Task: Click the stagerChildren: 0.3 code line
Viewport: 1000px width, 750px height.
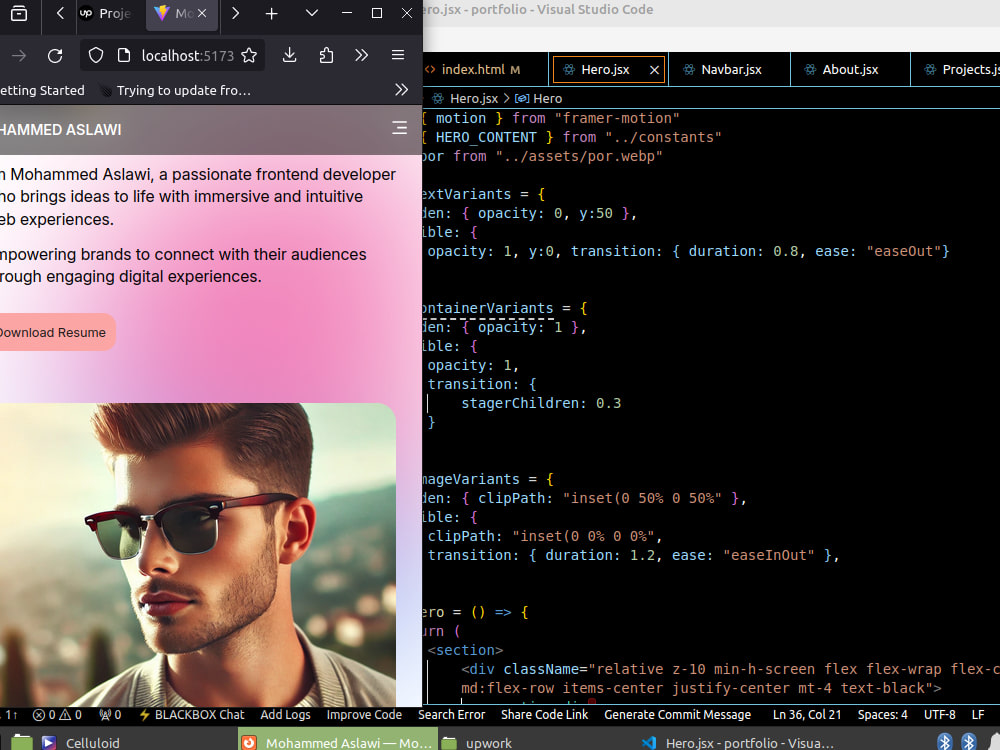Action: 541,403
